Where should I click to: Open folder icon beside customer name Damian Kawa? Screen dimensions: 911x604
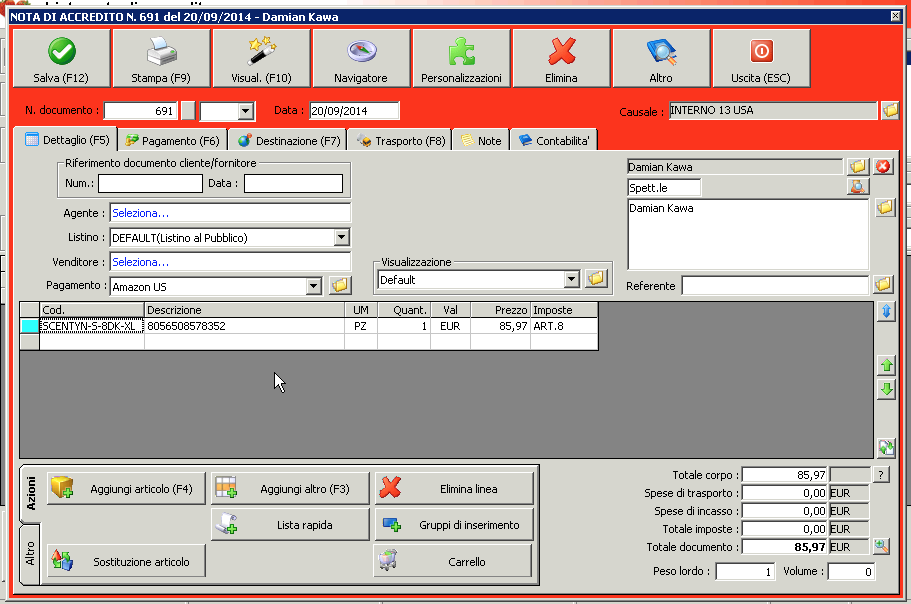tap(858, 167)
